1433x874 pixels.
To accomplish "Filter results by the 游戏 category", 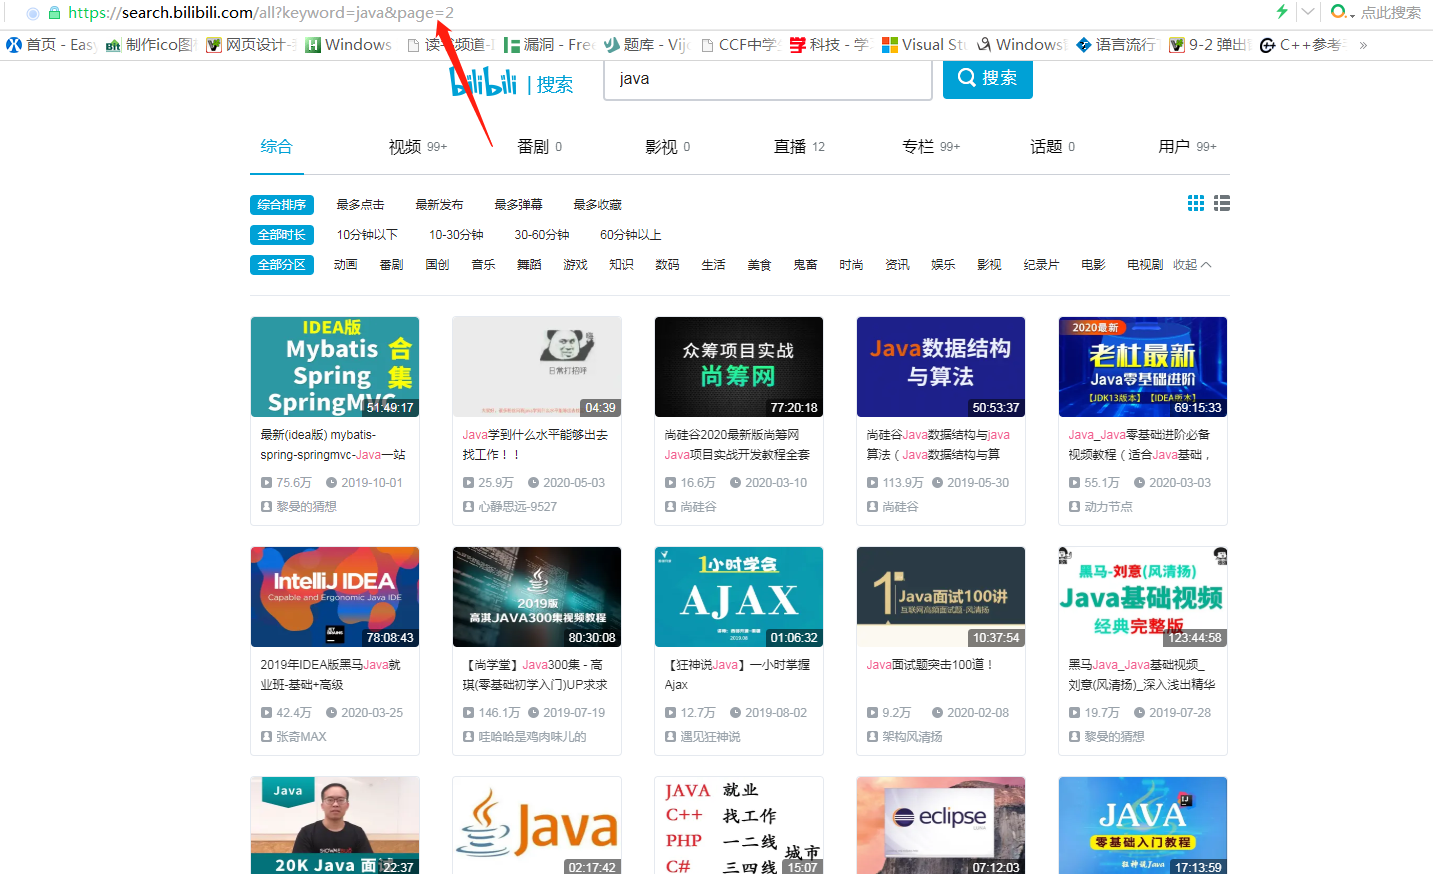I will pyautogui.click(x=575, y=264).
